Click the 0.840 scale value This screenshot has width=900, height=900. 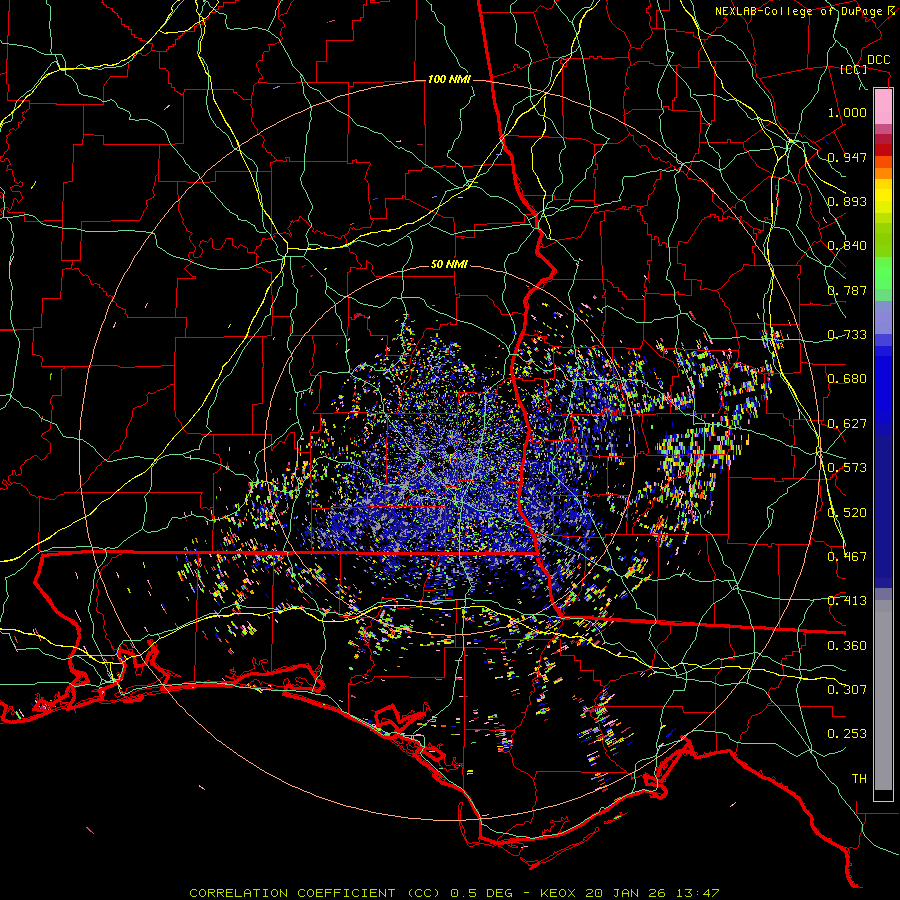(x=847, y=246)
